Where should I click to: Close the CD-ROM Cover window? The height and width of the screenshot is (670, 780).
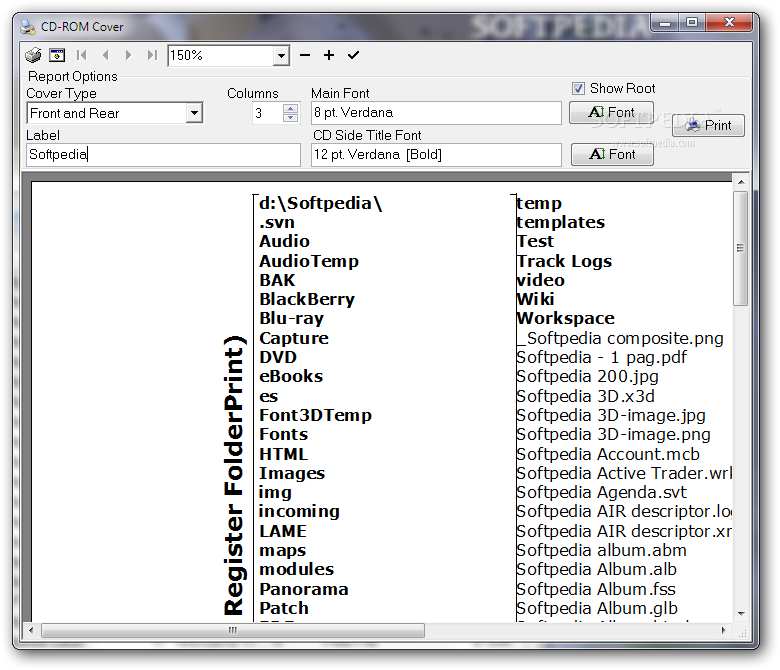(729, 22)
